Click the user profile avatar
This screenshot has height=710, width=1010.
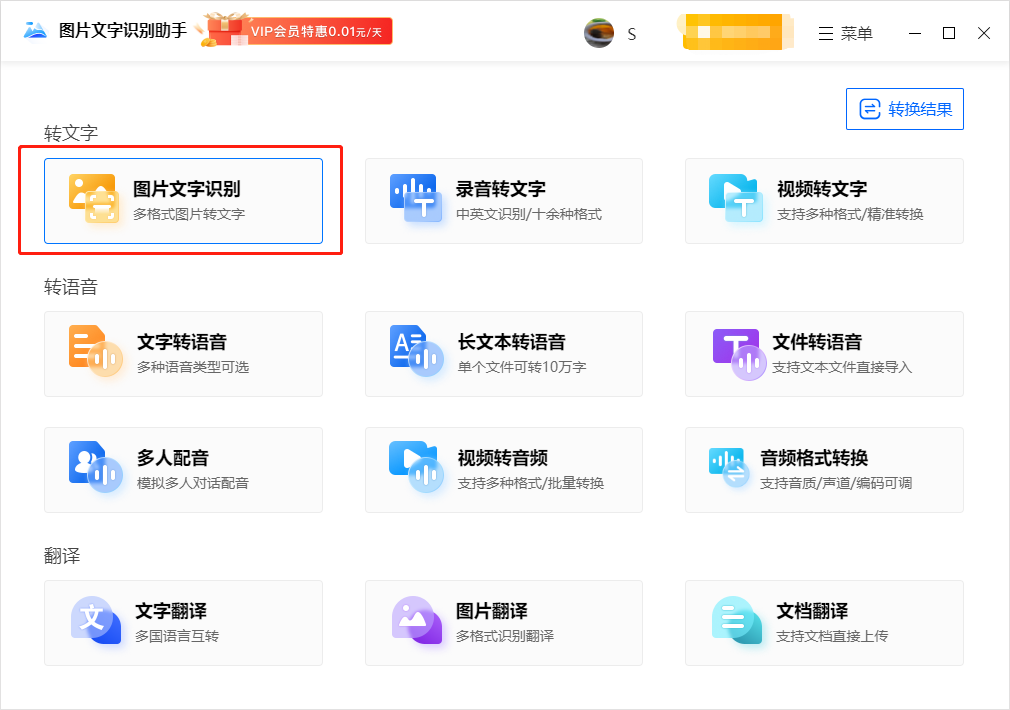[x=598, y=33]
